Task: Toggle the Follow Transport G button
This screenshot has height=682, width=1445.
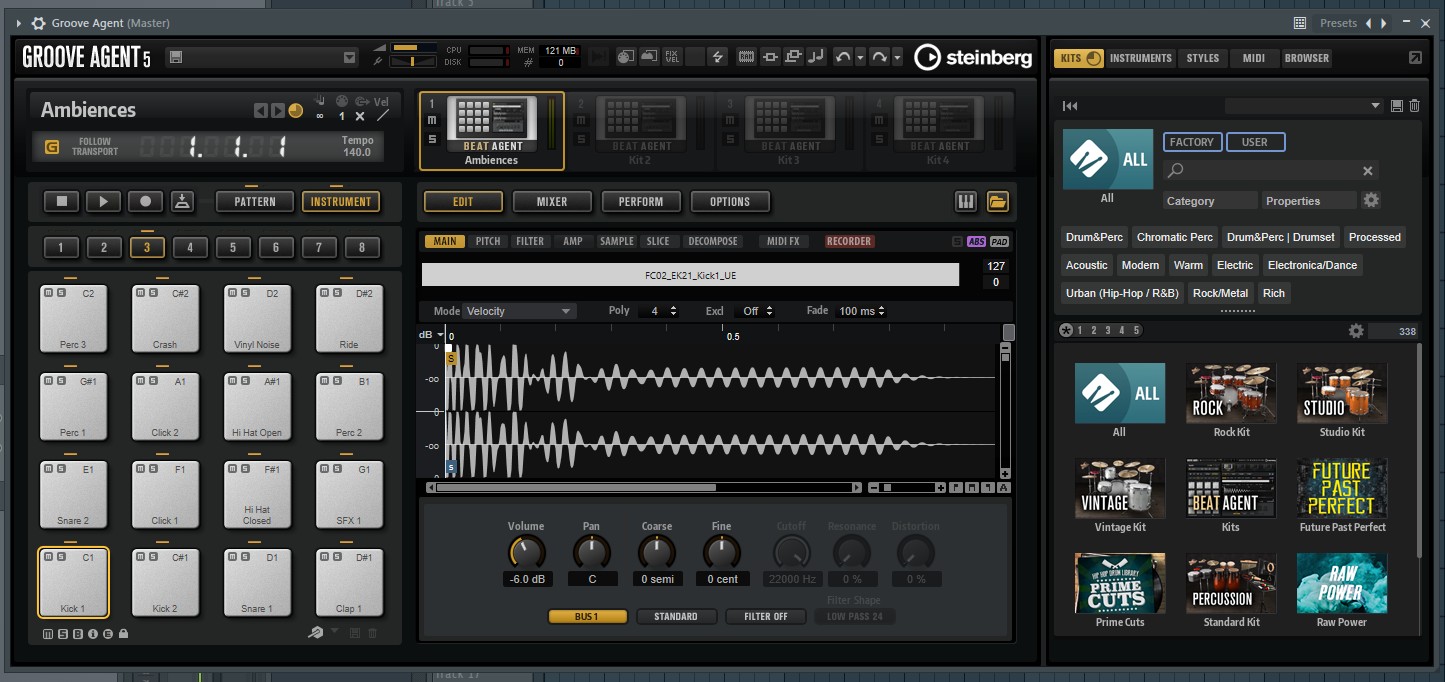Action: (x=52, y=147)
